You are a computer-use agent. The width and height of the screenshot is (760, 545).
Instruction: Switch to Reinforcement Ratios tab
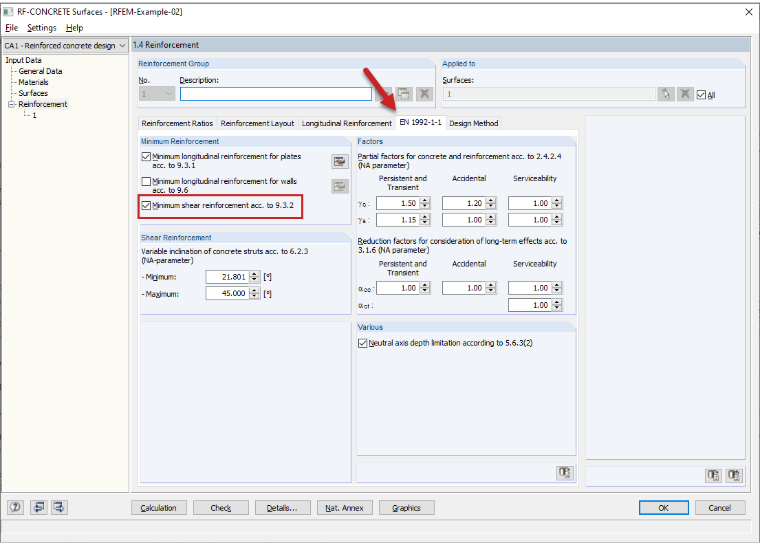177,123
